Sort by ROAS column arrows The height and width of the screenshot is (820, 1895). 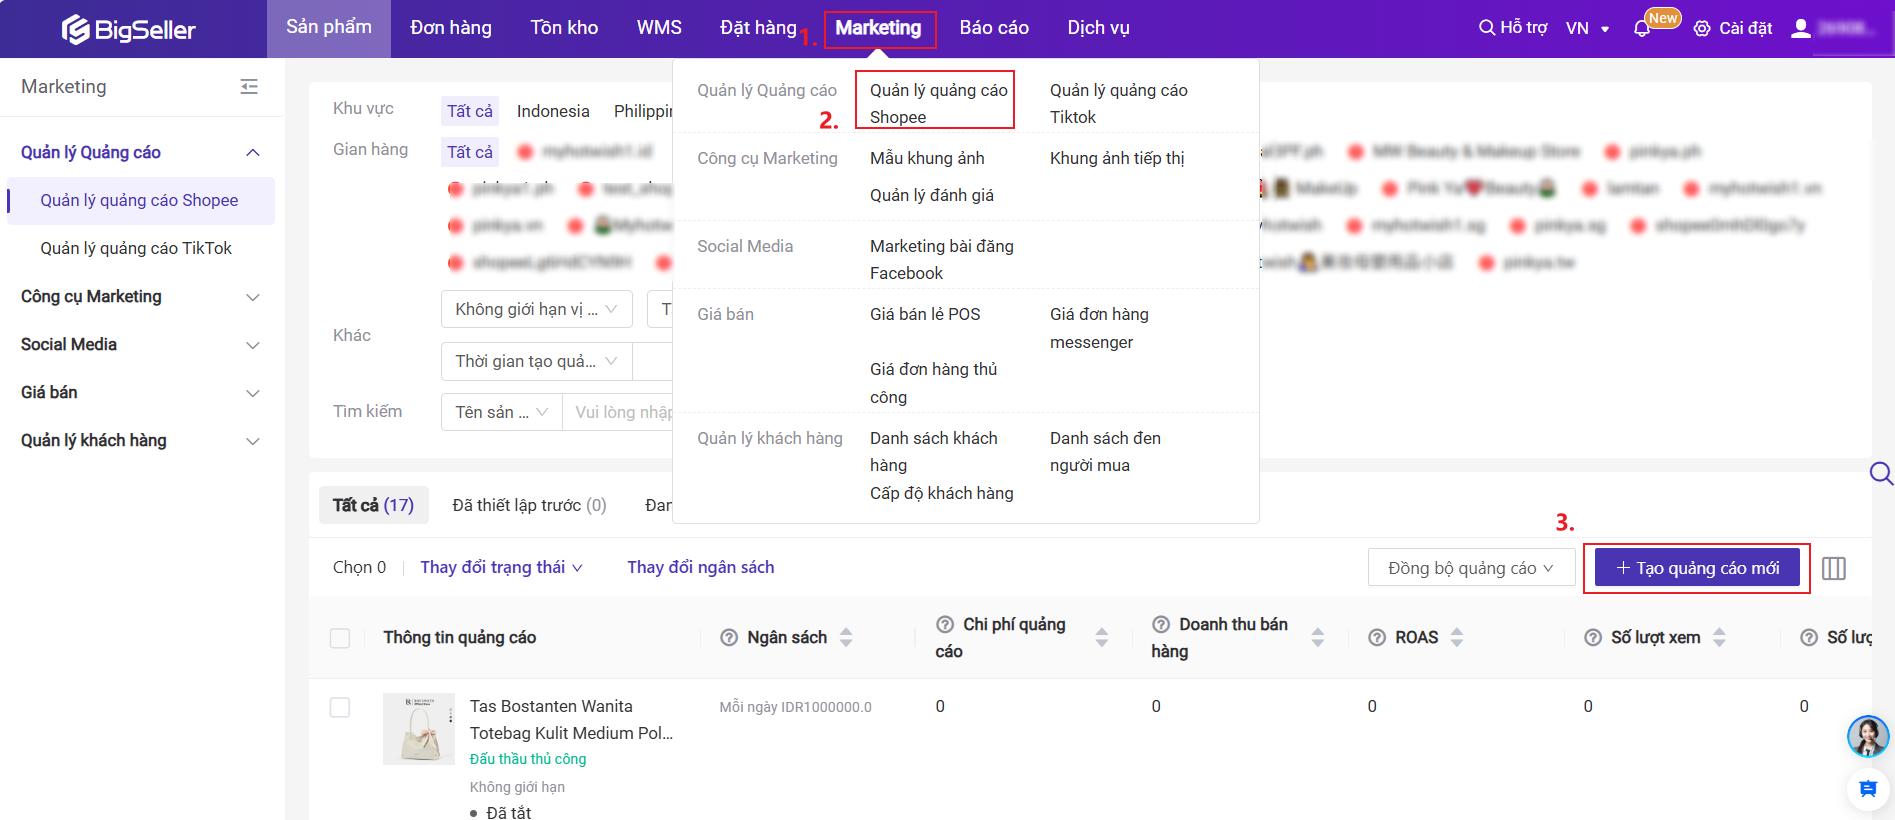tap(1457, 638)
